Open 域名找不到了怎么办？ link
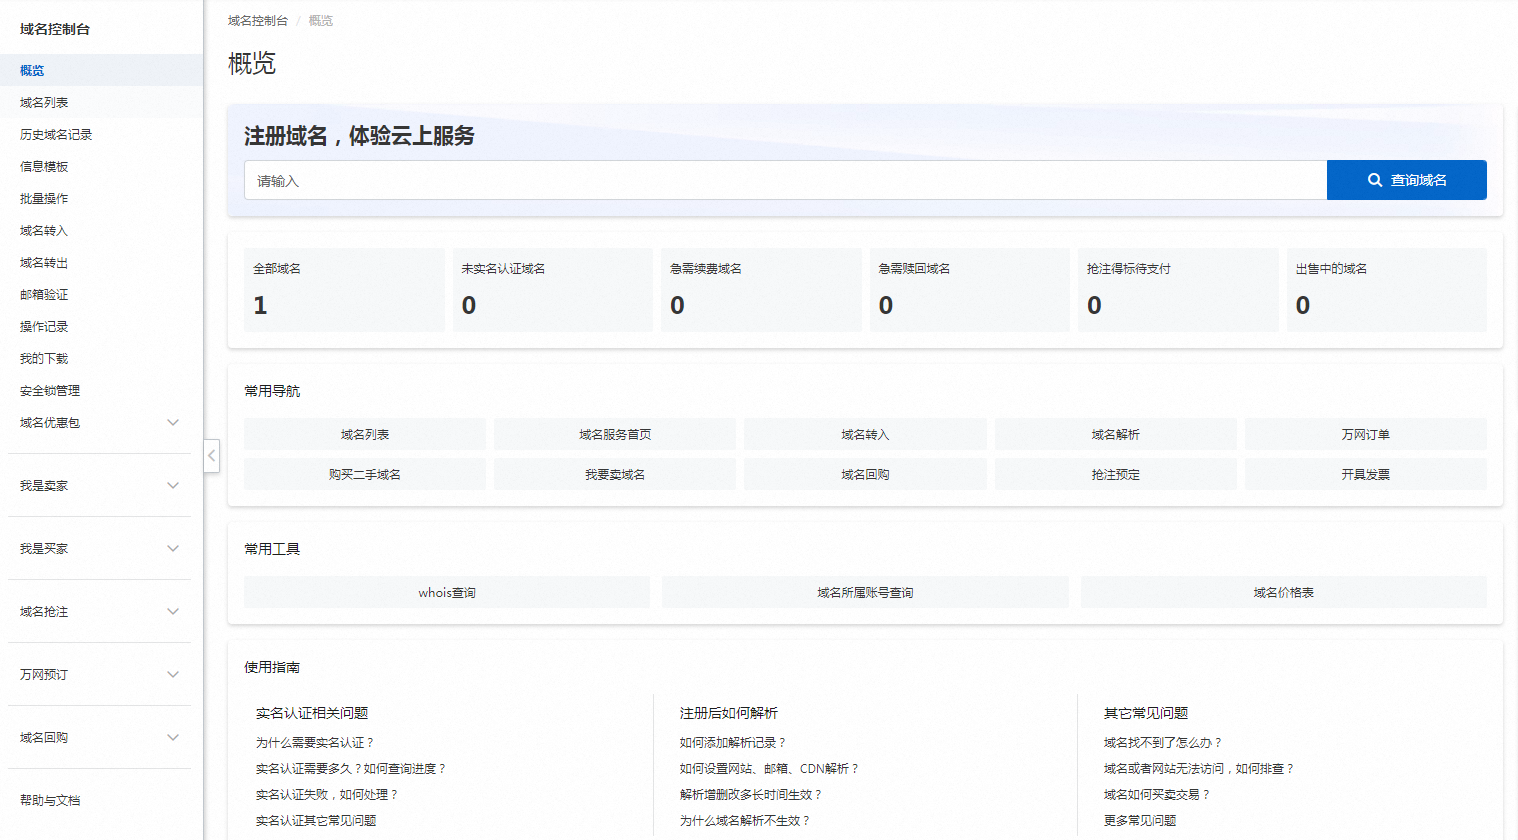The image size is (1518, 840). [1163, 742]
